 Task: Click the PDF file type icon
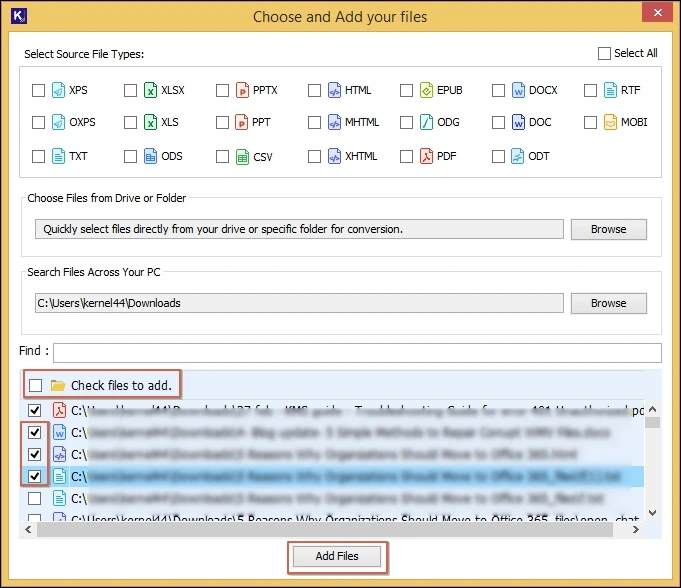pos(426,156)
